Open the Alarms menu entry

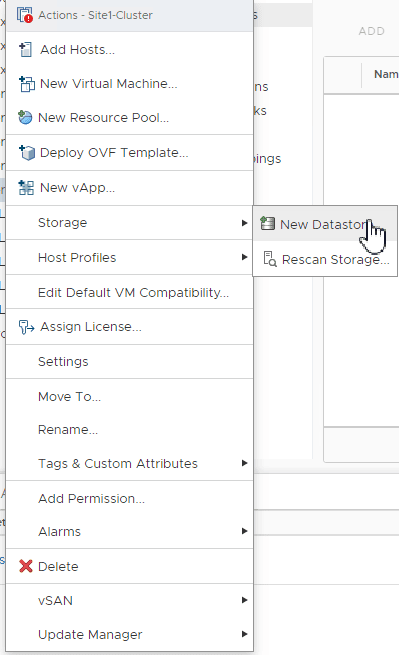(130, 531)
